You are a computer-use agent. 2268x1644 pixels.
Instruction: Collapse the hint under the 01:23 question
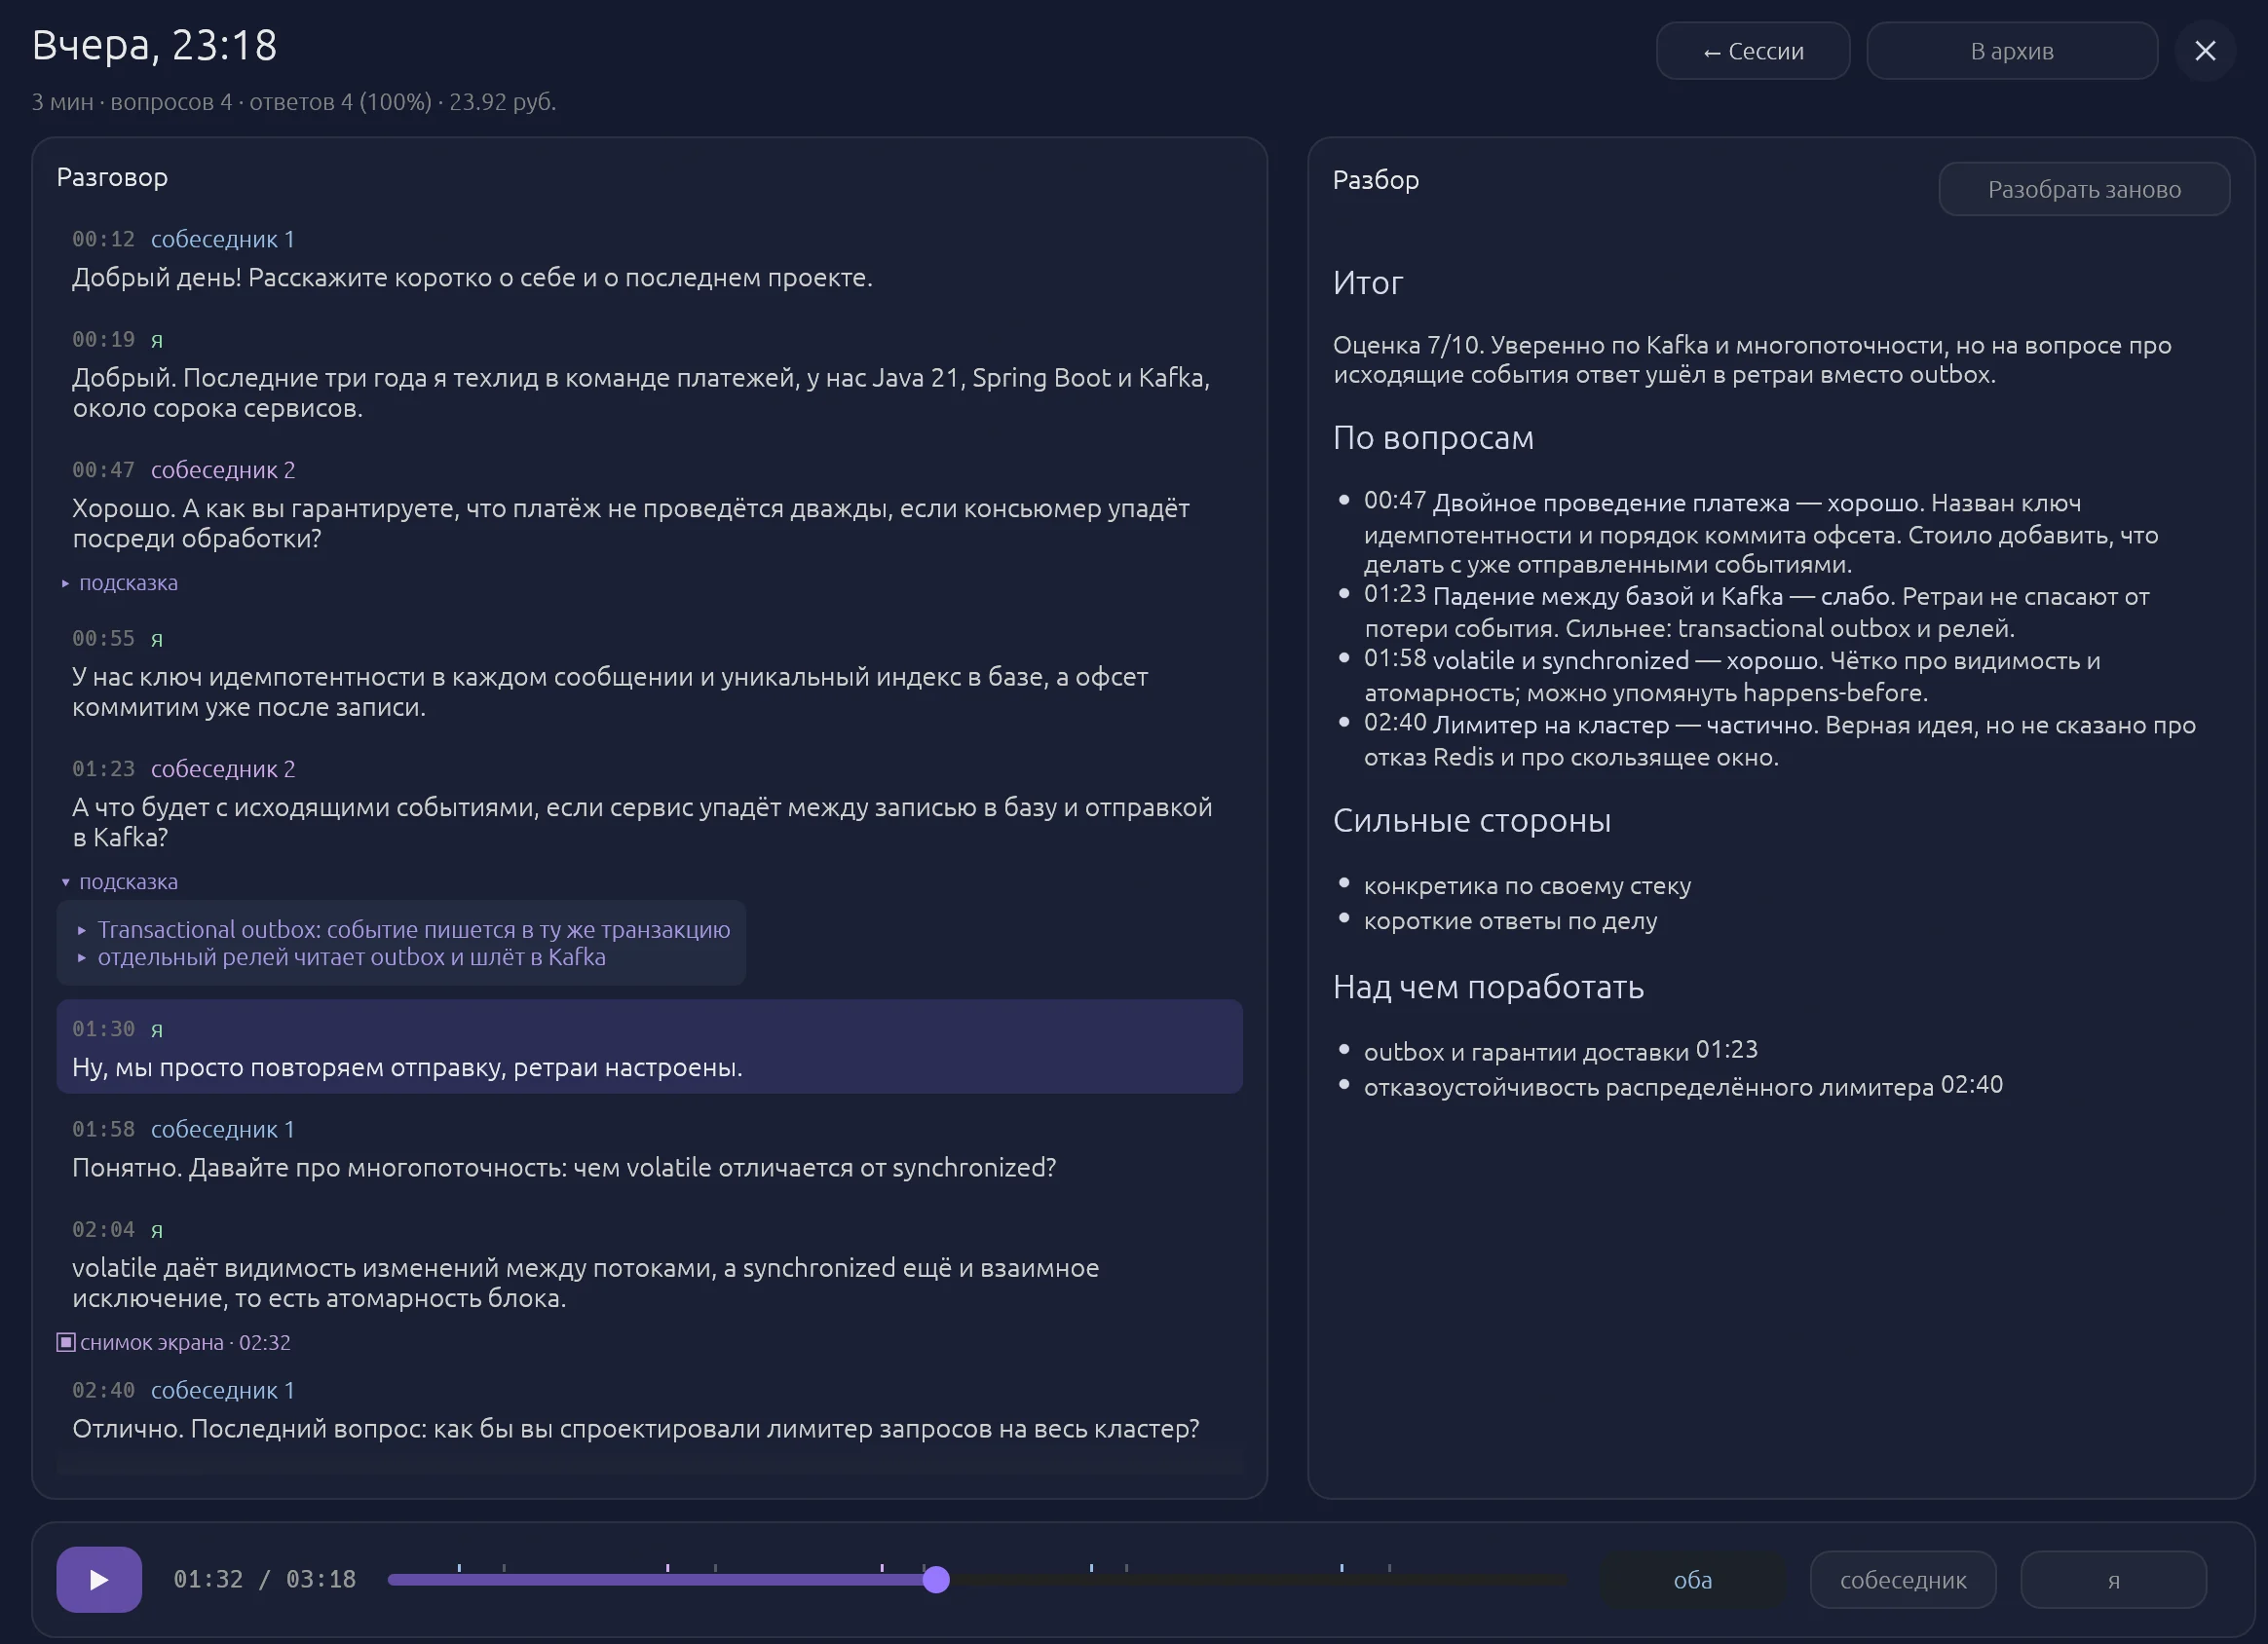point(119,882)
